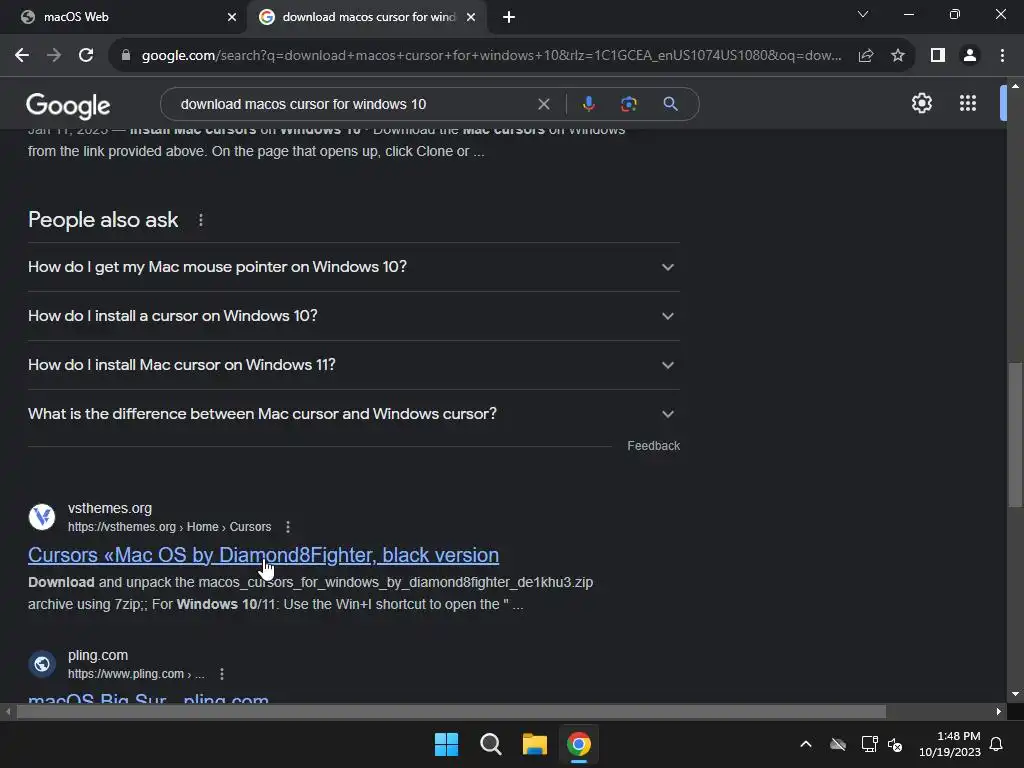This screenshot has width=1024, height=768.
Task: Click the muted volume tray icon
Action: click(x=895, y=744)
